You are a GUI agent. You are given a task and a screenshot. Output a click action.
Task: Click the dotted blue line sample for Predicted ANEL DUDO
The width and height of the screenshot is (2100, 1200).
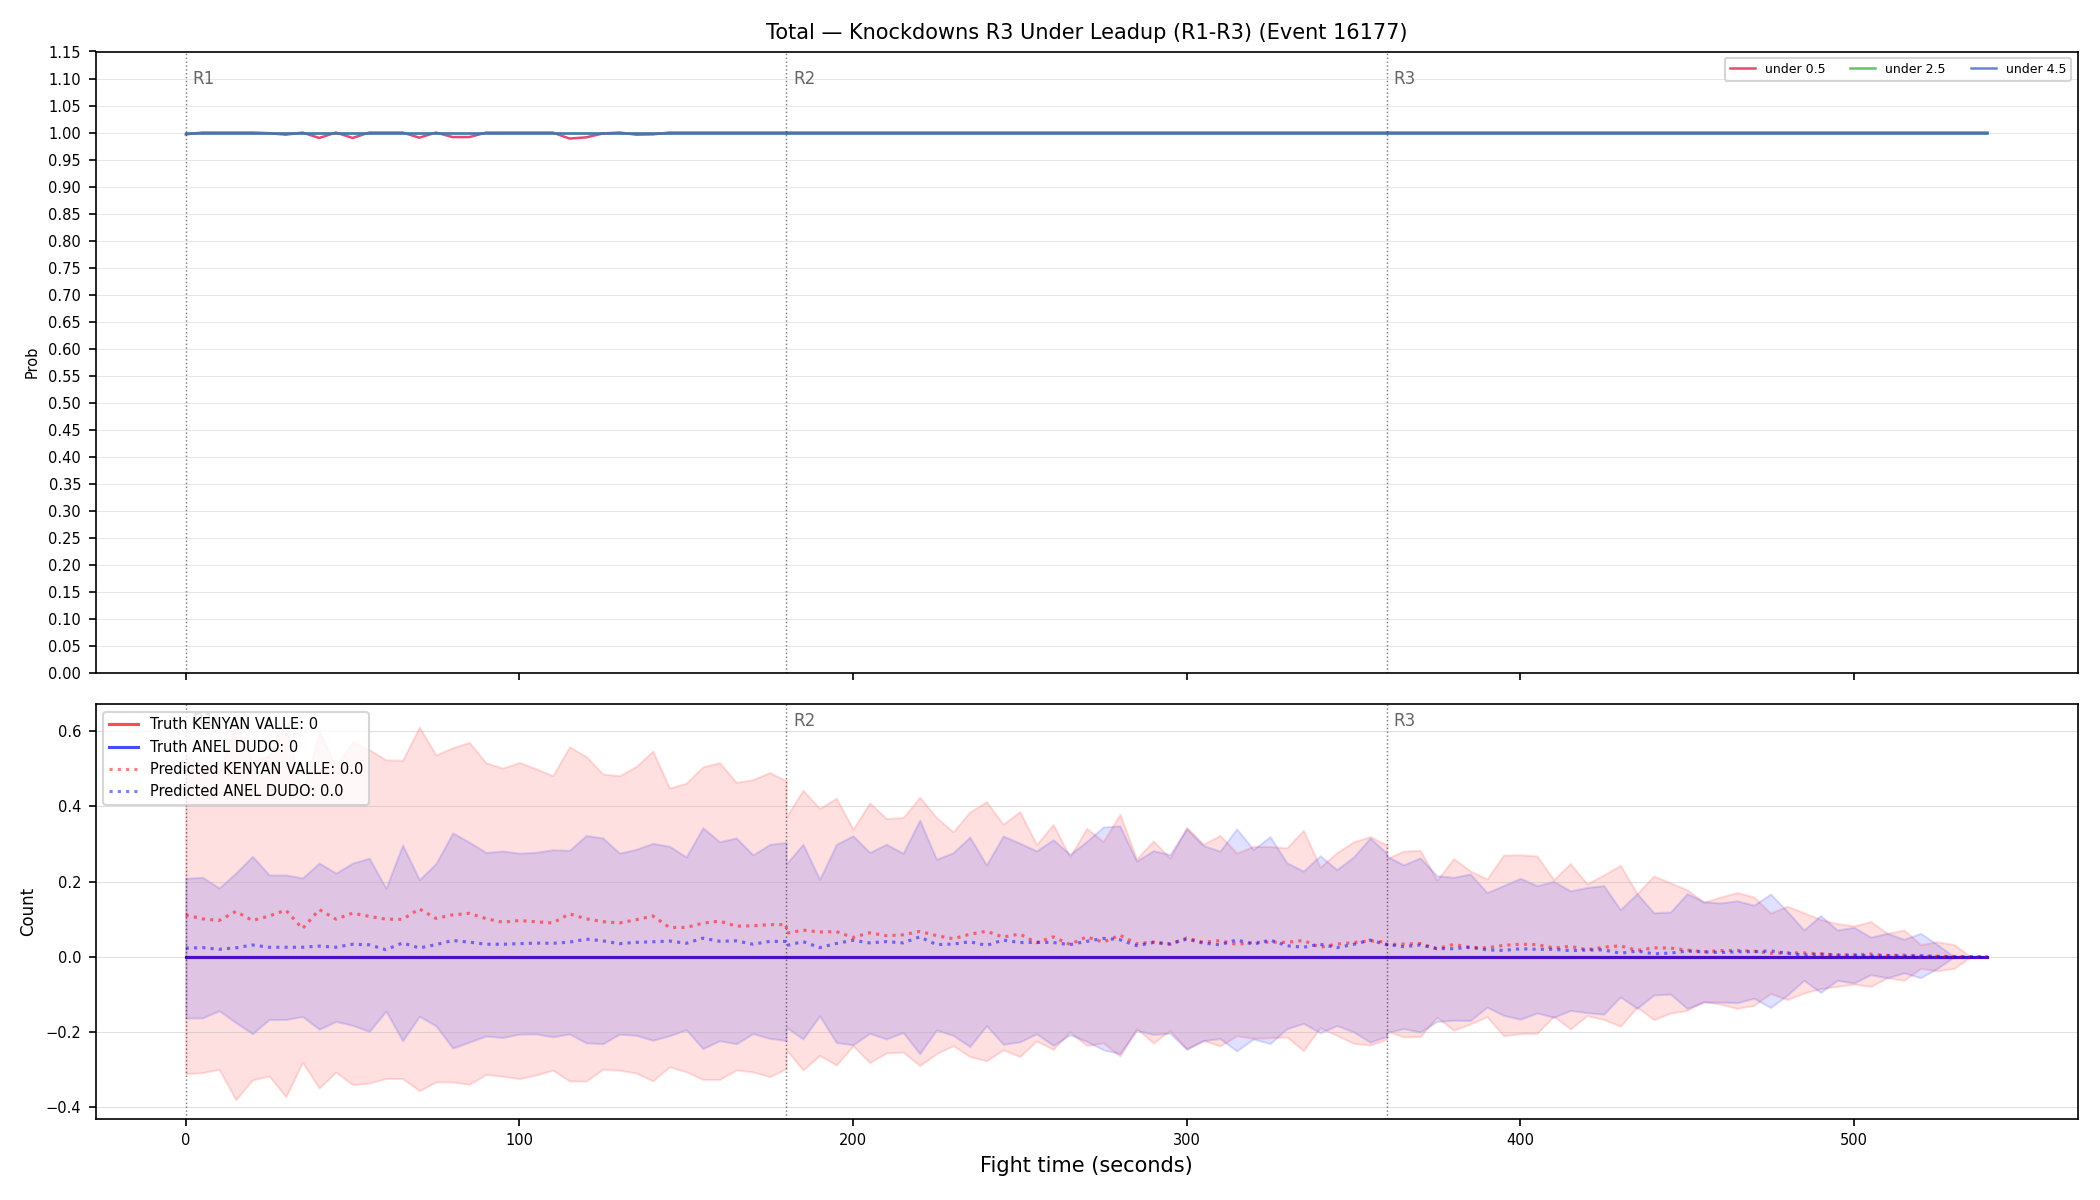coord(124,791)
